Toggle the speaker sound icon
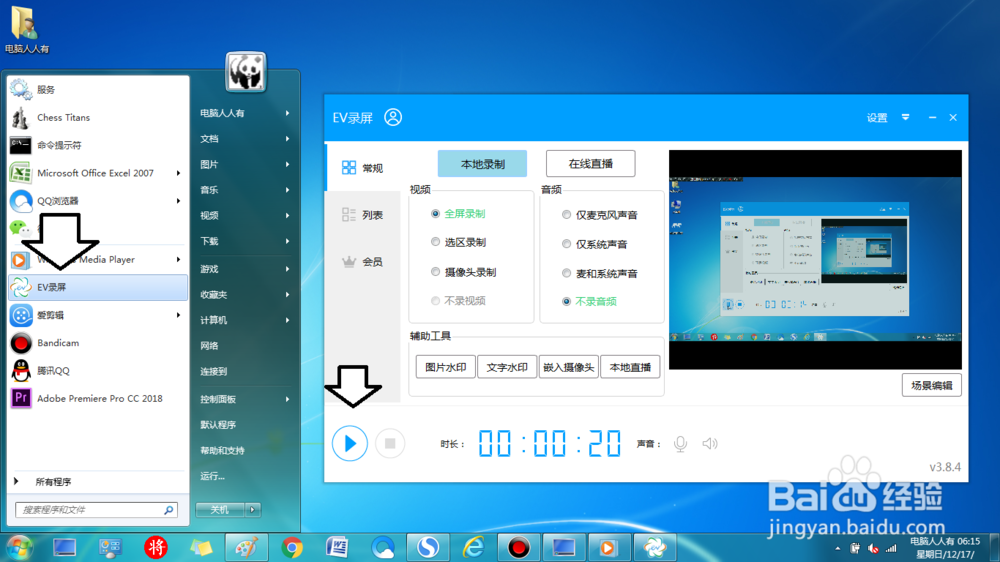 (x=710, y=443)
